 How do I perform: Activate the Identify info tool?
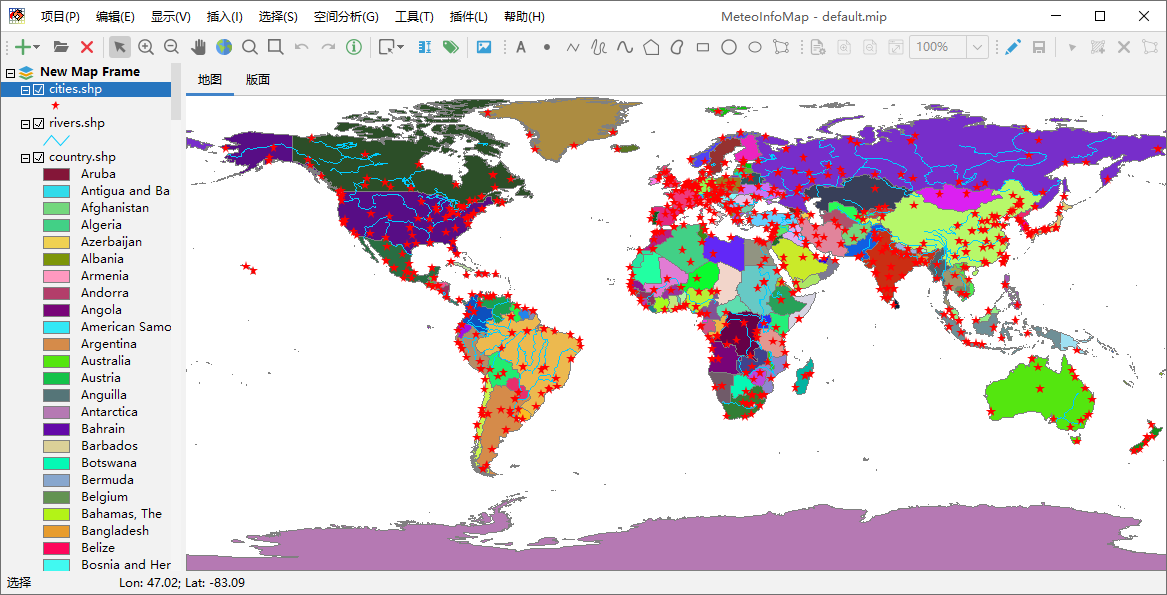click(354, 47)
